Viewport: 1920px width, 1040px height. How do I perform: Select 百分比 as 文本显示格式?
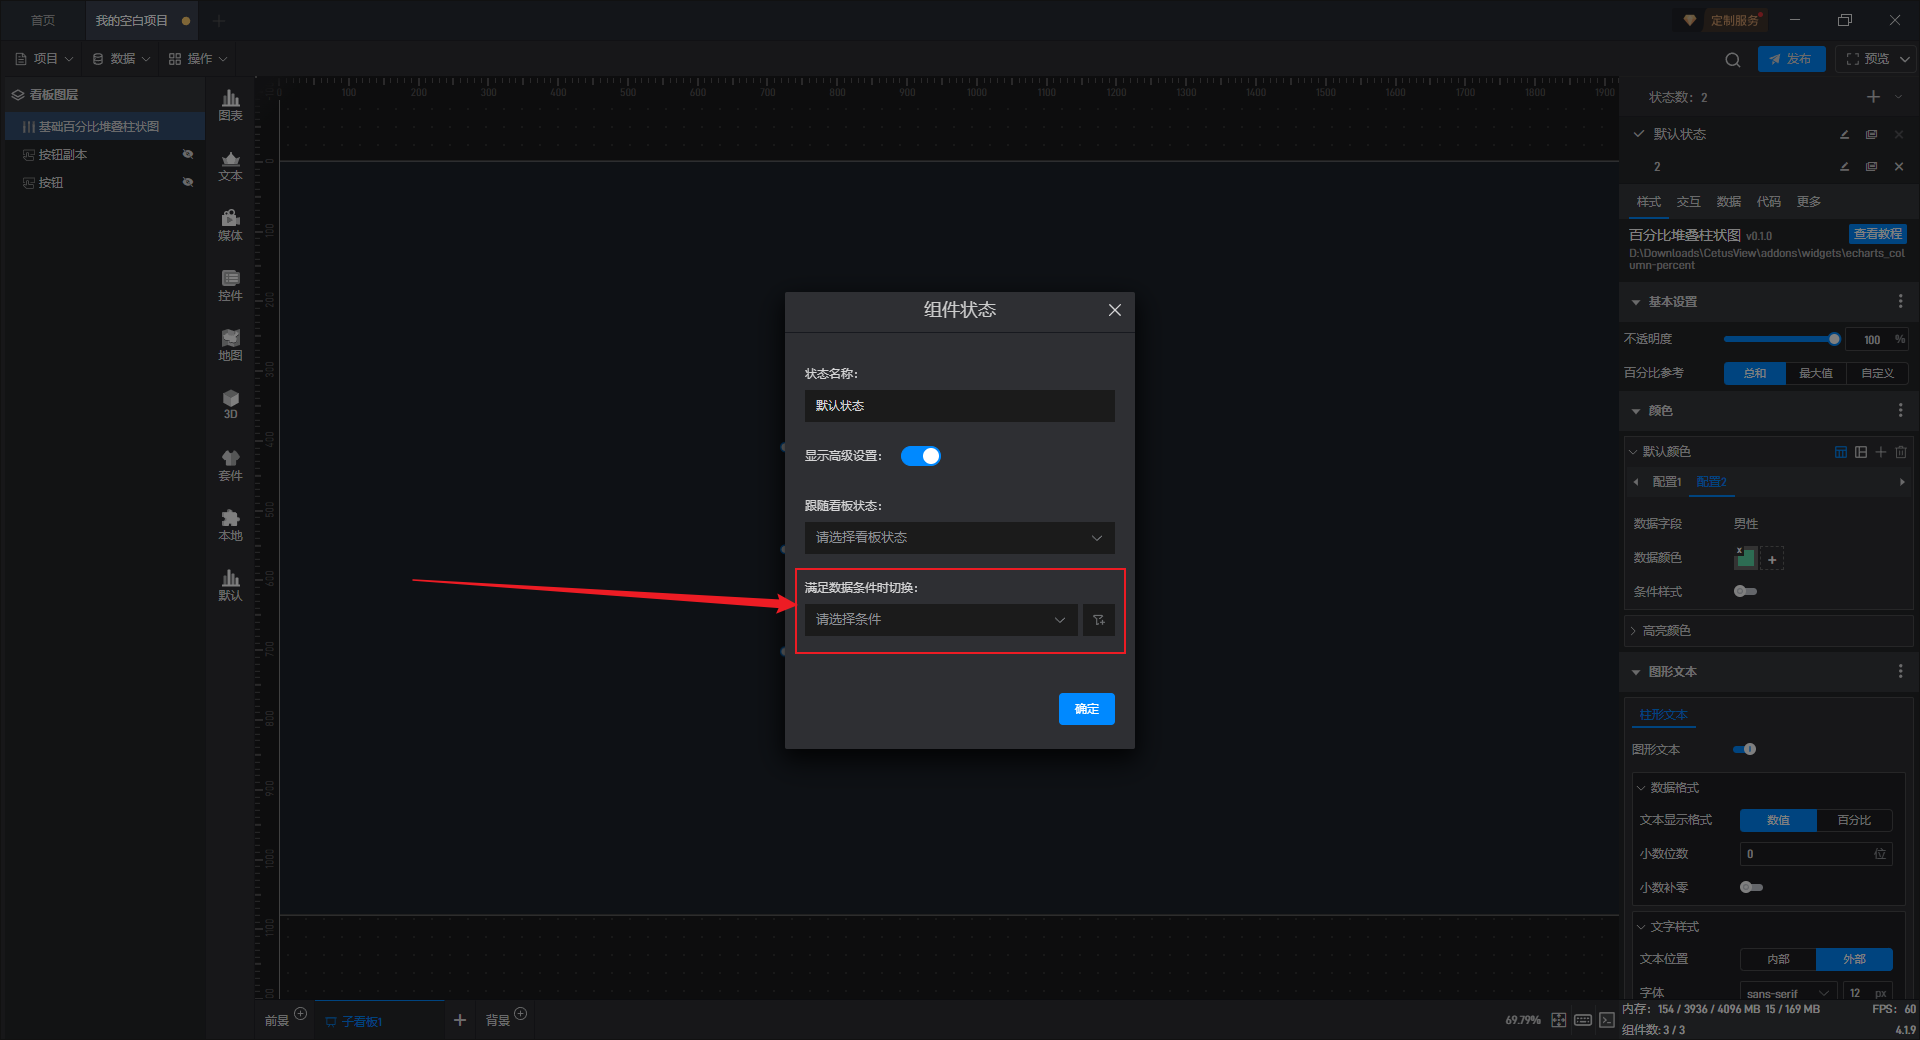click(x=1854, y=820)
